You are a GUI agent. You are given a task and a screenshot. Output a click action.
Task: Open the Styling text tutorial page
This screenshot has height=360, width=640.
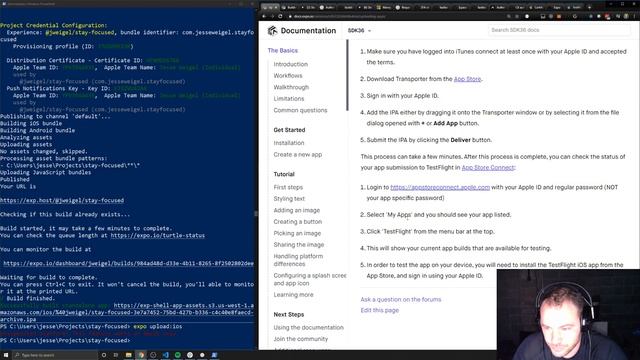tap(289, 199)
